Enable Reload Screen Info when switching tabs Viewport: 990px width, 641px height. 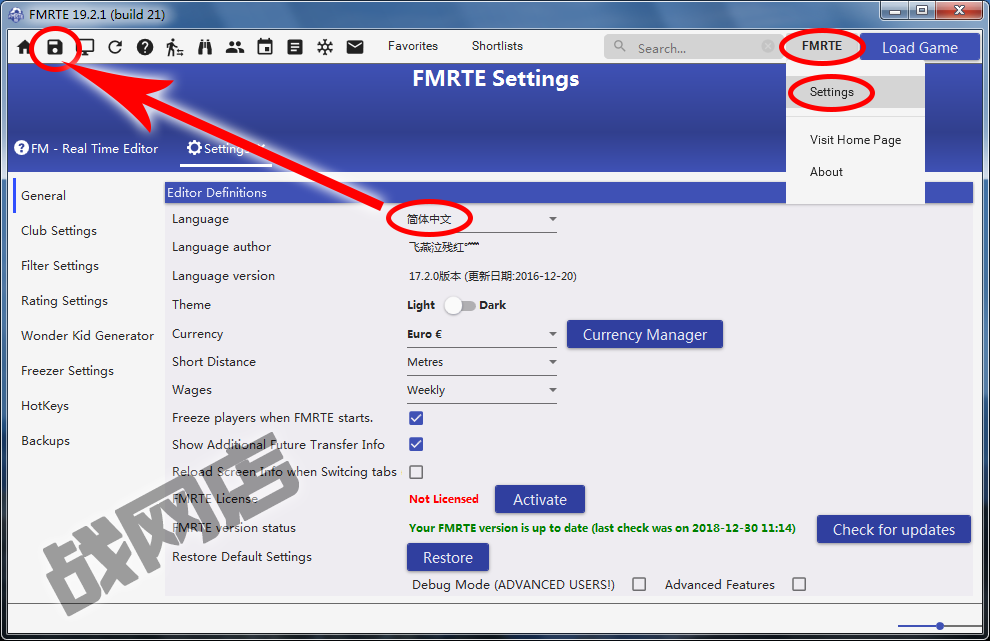click(x=416, y=472)
